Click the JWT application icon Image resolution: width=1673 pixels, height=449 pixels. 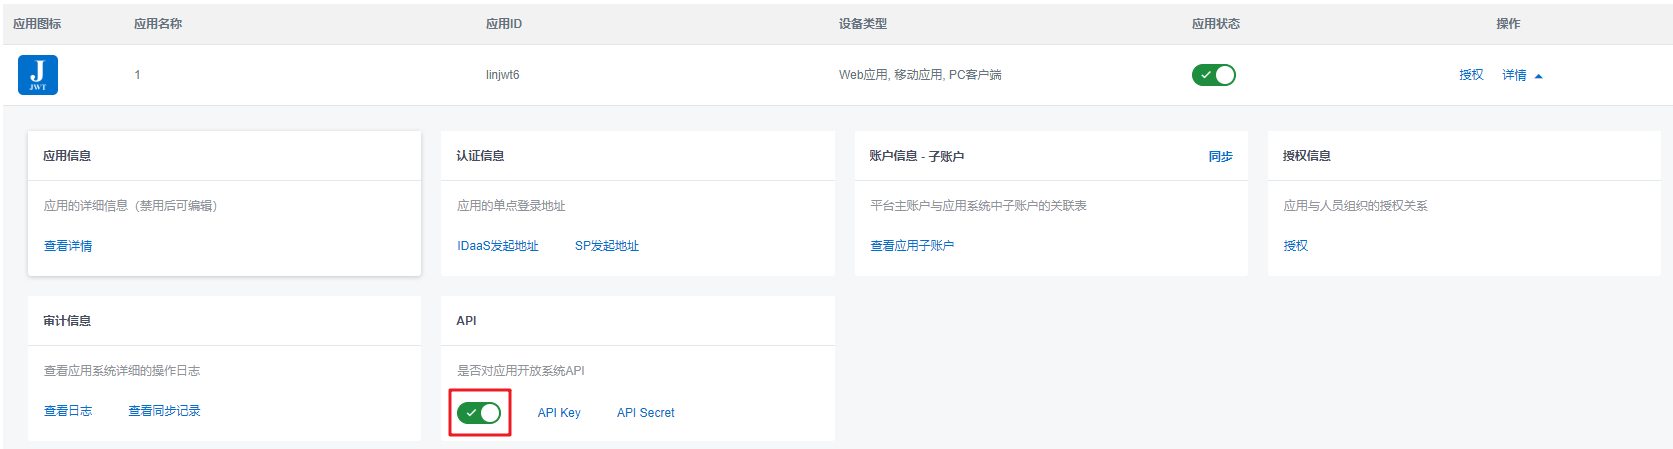click(38, 75)
